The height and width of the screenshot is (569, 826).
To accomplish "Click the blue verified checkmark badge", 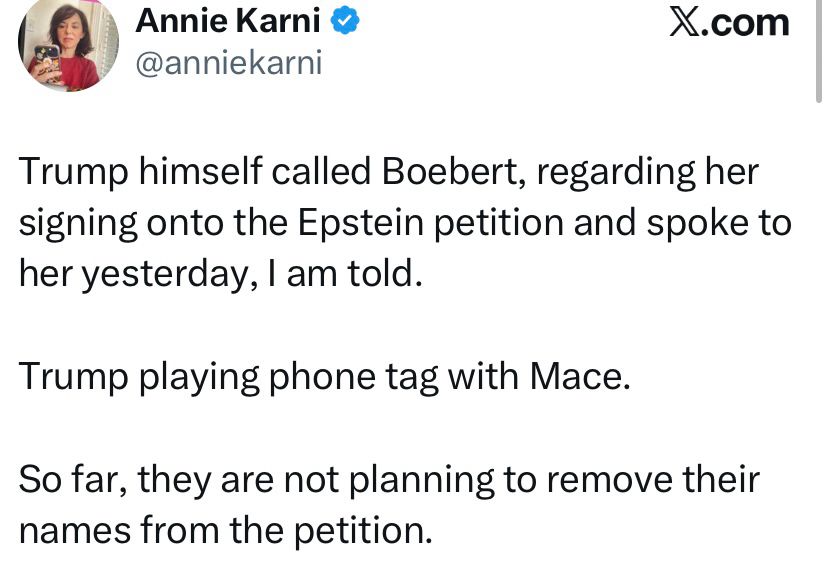I will pos(345,21).
